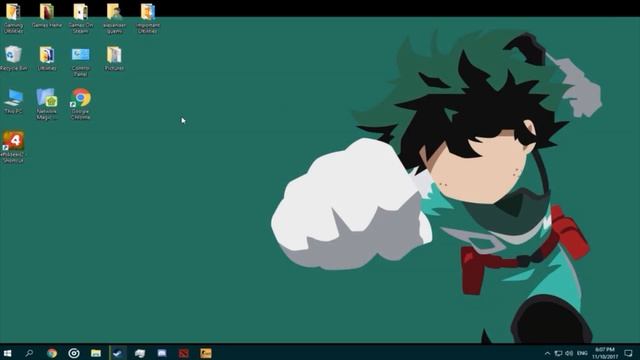Select the Pictures folder icon
The image size is (640, 360).
[x=114, y=58]
